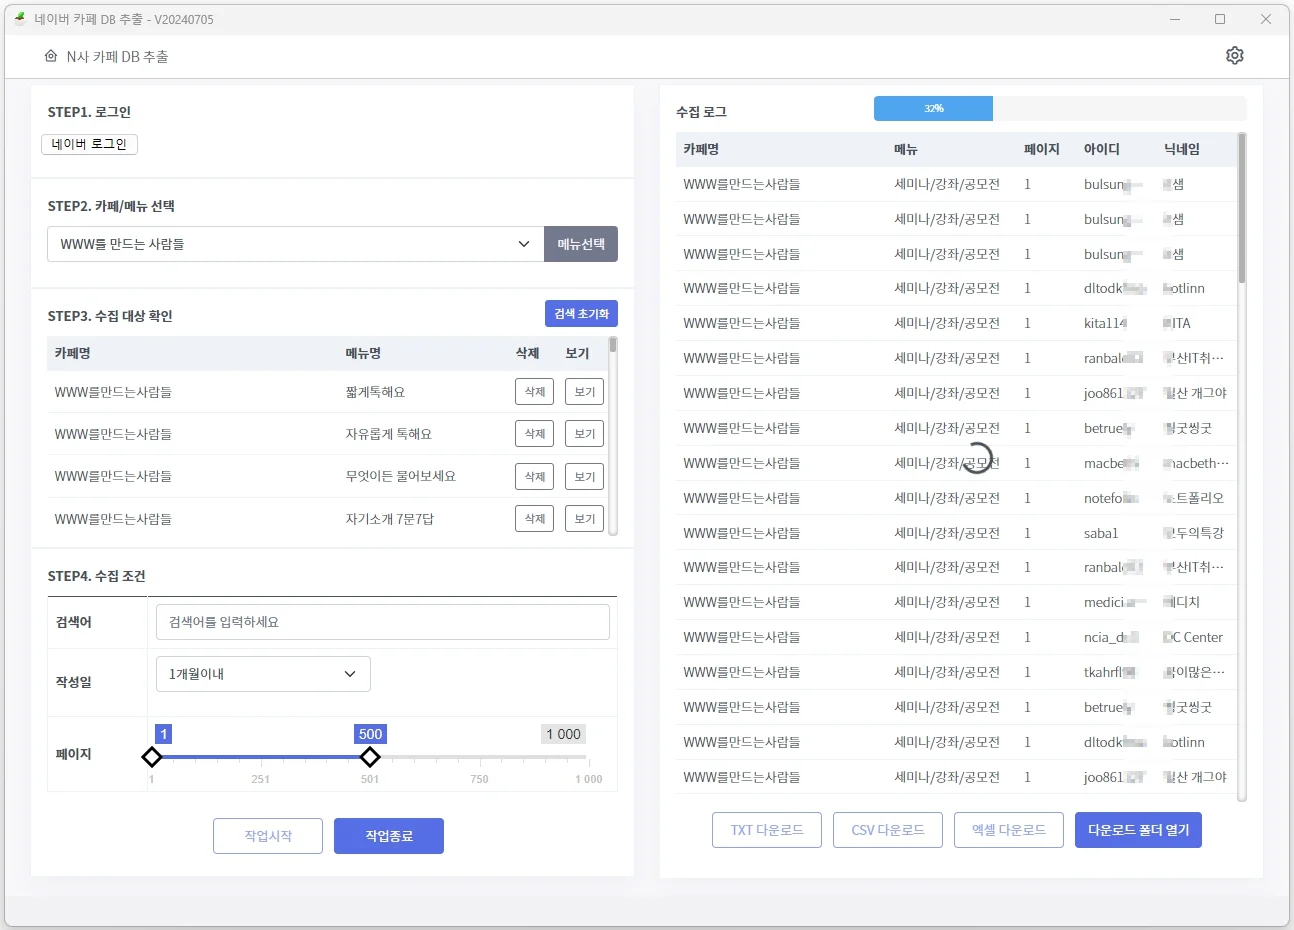The width and height of the screenshot is (1294, 930).
Task: View the 자기소개 7문7답 row
Action: coord(584,519)
